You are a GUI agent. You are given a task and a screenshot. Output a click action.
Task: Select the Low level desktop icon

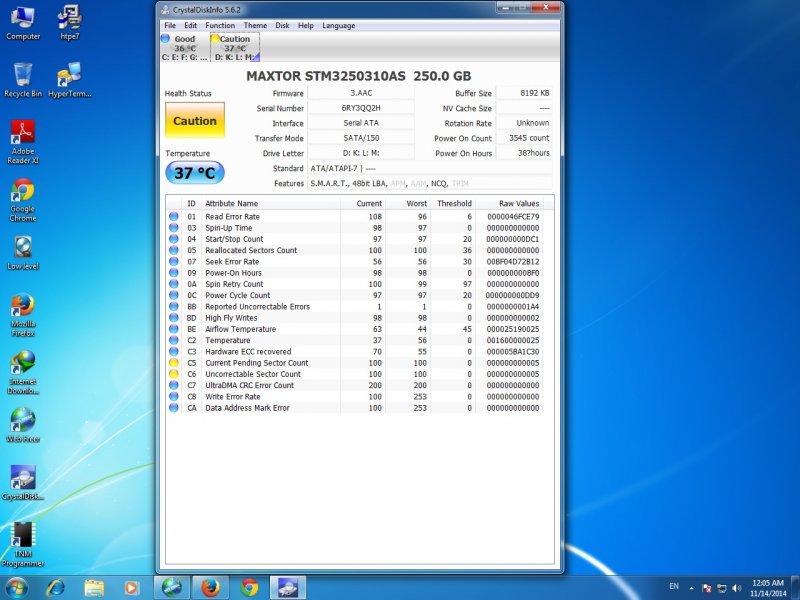pos(23,253)
